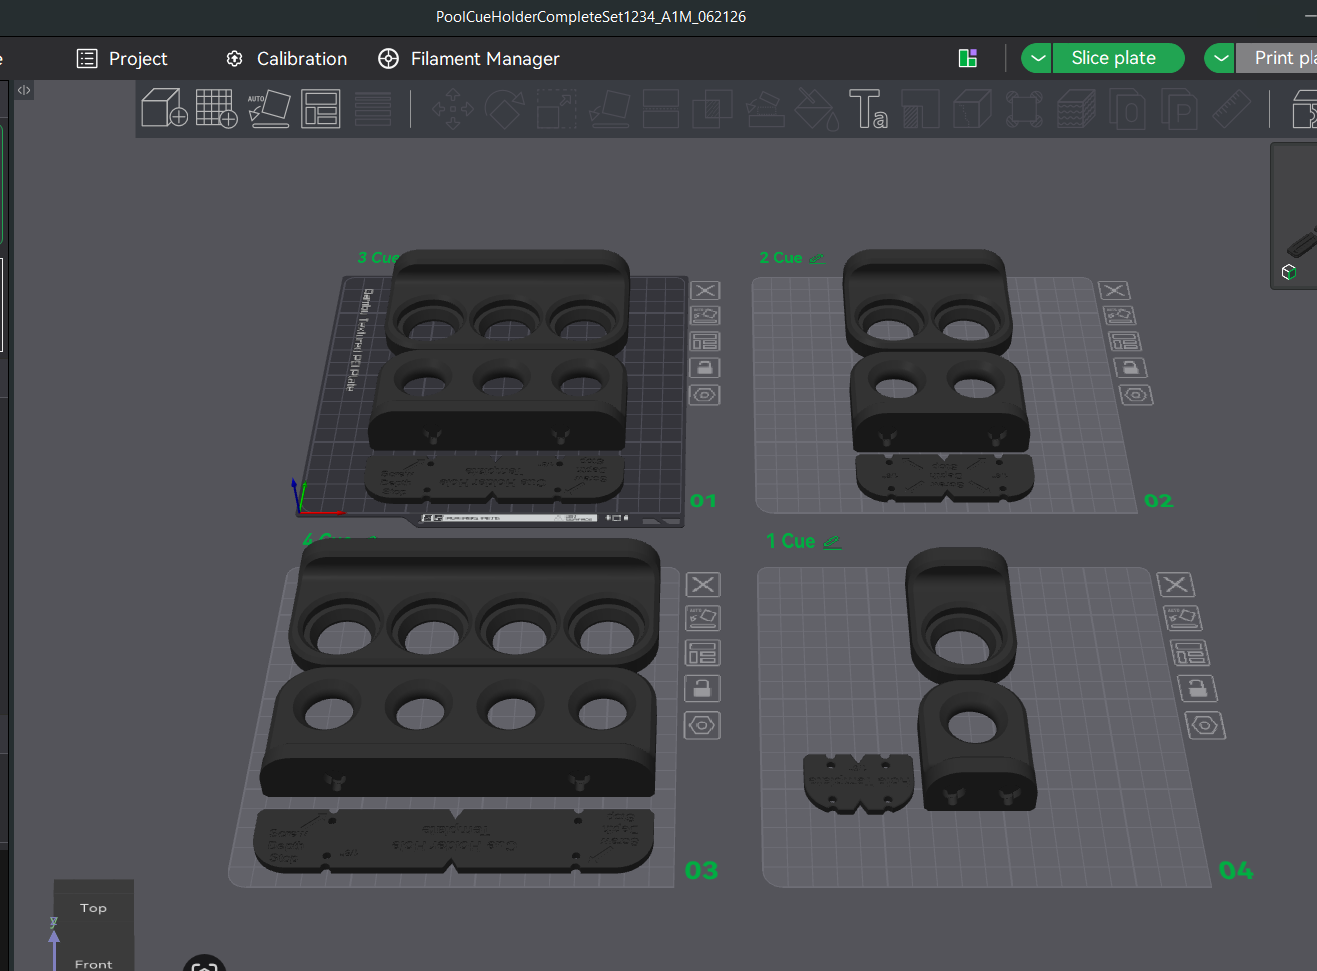Screen dimensions: 1317x971
Task: Remove plate 04 with its X icon
Action: (1175, 584)
